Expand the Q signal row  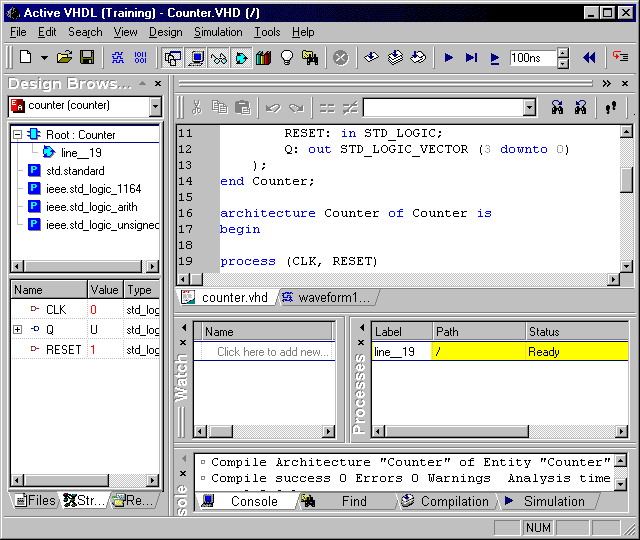(17, 330)
